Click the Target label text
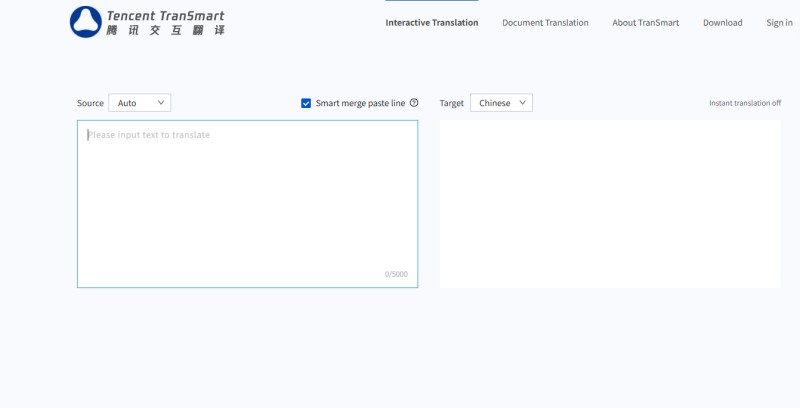 click(452, 103)
